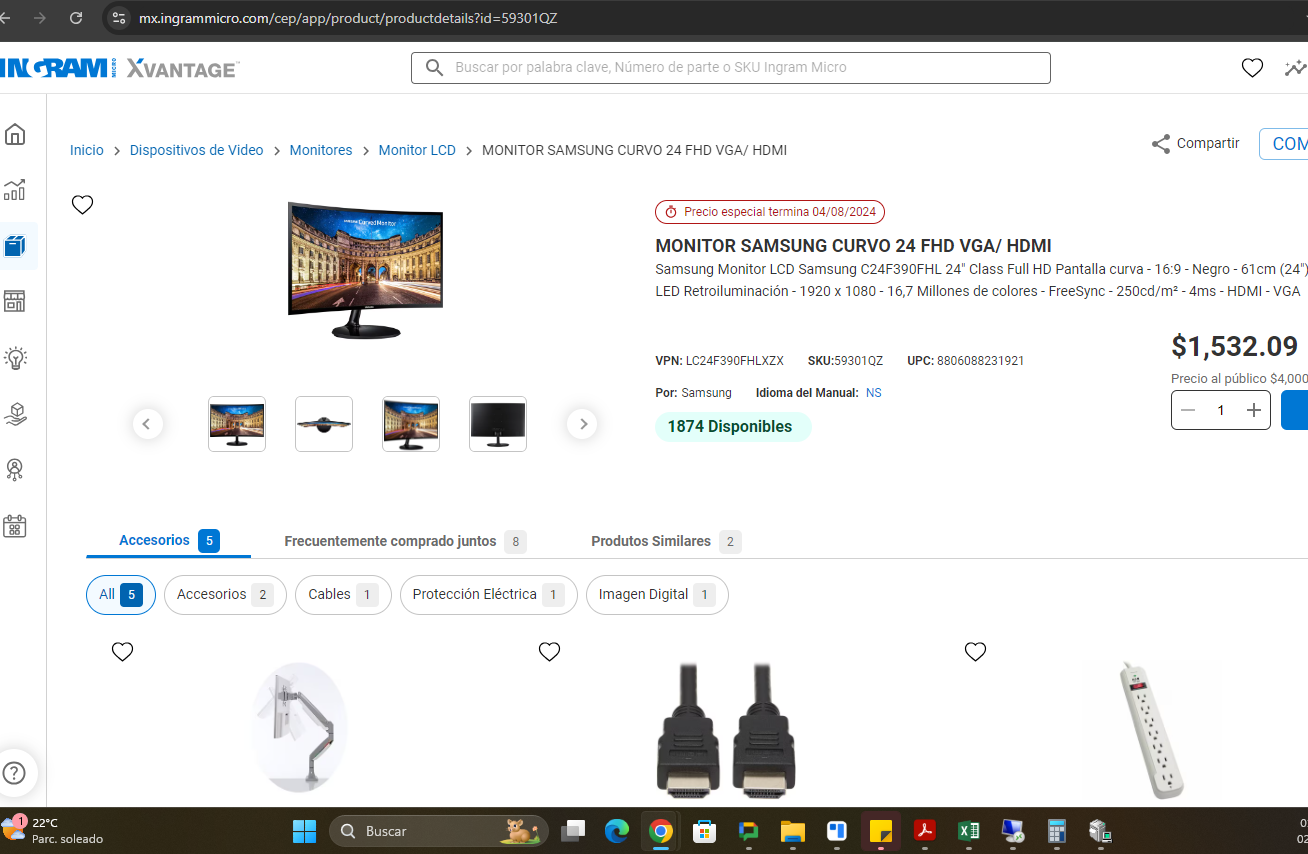Viewport: 1308px width, 854px height.
Task: Click the trending sparkline icon in header
Action: tap(1296, 68)
